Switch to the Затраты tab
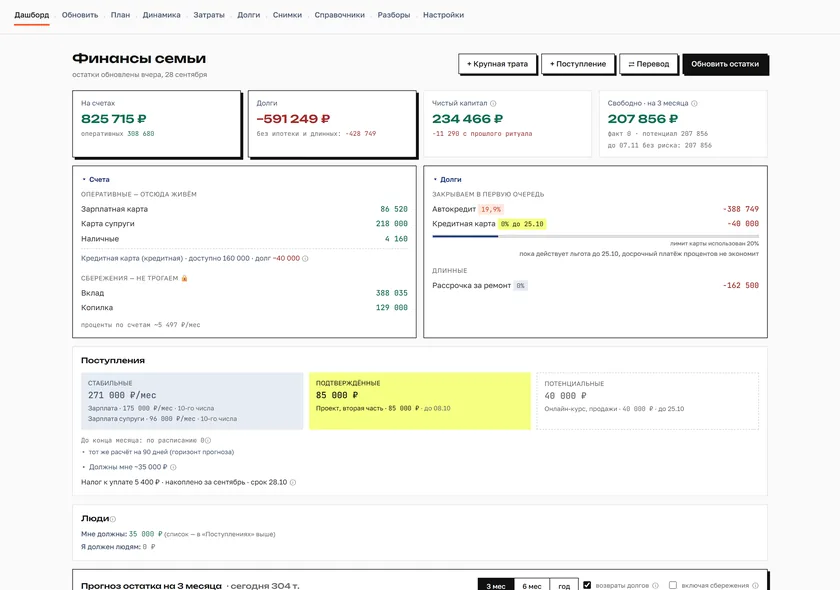Image resolution: width=840 pixels, height=590 pixels. tap(209, 15)
